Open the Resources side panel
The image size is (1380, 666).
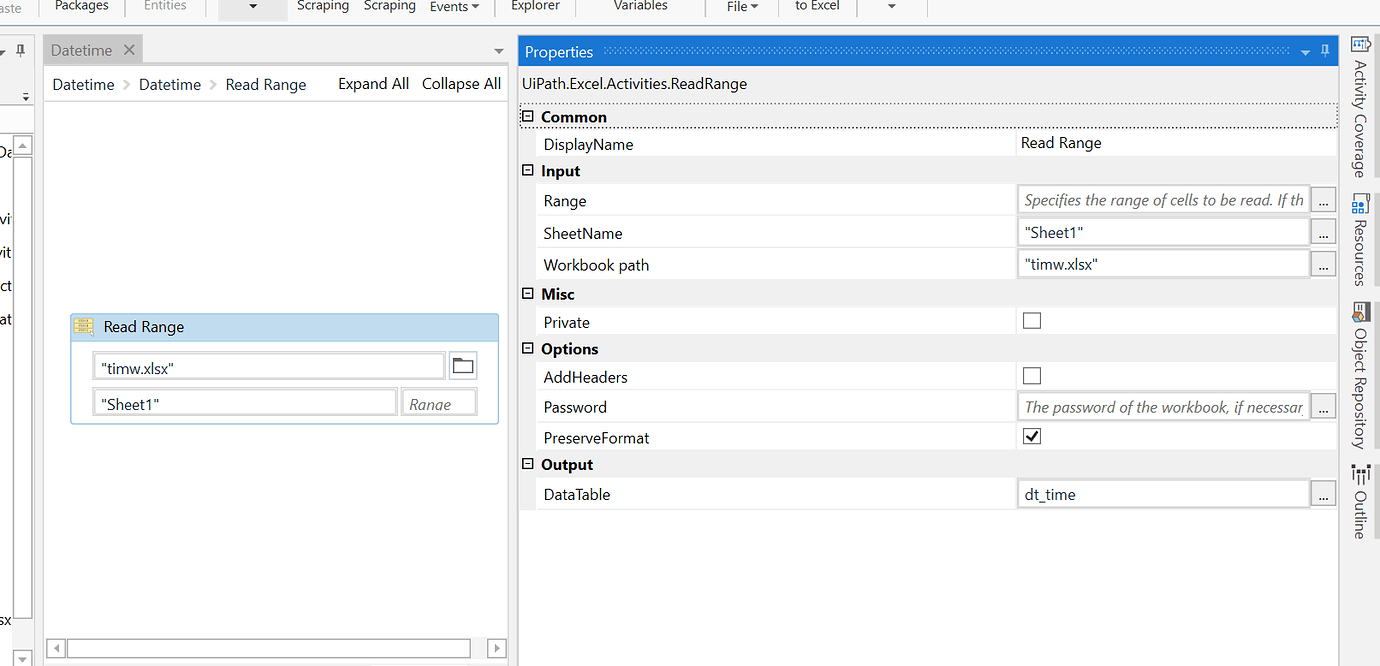[1360, 240]
